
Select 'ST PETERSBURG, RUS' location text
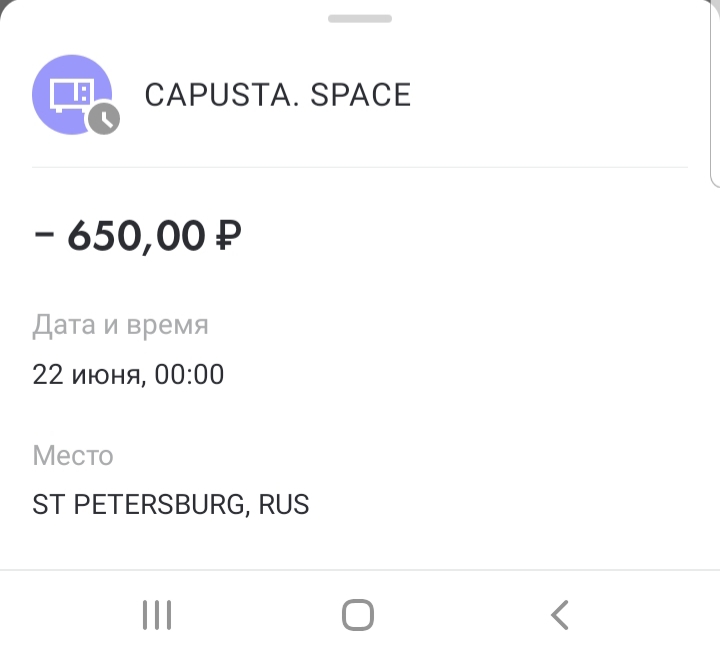click(x=170, y=504)
